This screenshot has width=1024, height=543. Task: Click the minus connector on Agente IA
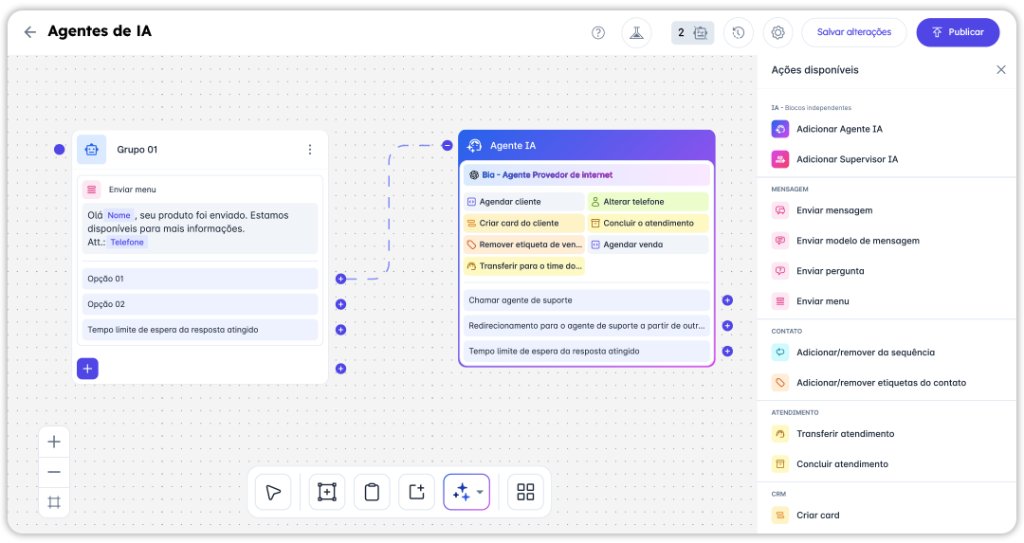[447, 146]
